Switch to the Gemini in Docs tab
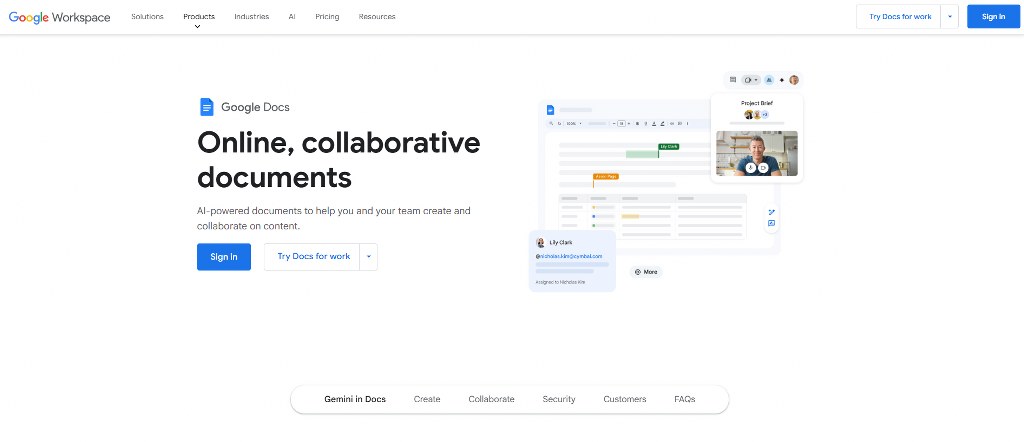Screen dimensions: 1024x442 (355, 399)
